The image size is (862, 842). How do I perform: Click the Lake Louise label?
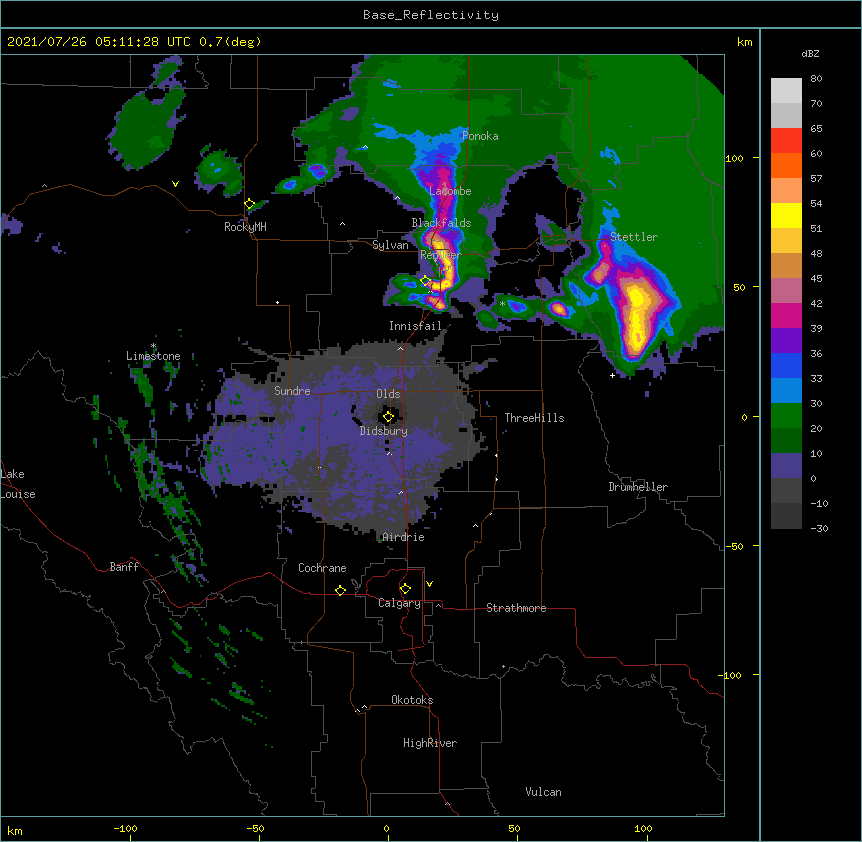(x=18, y=484)
